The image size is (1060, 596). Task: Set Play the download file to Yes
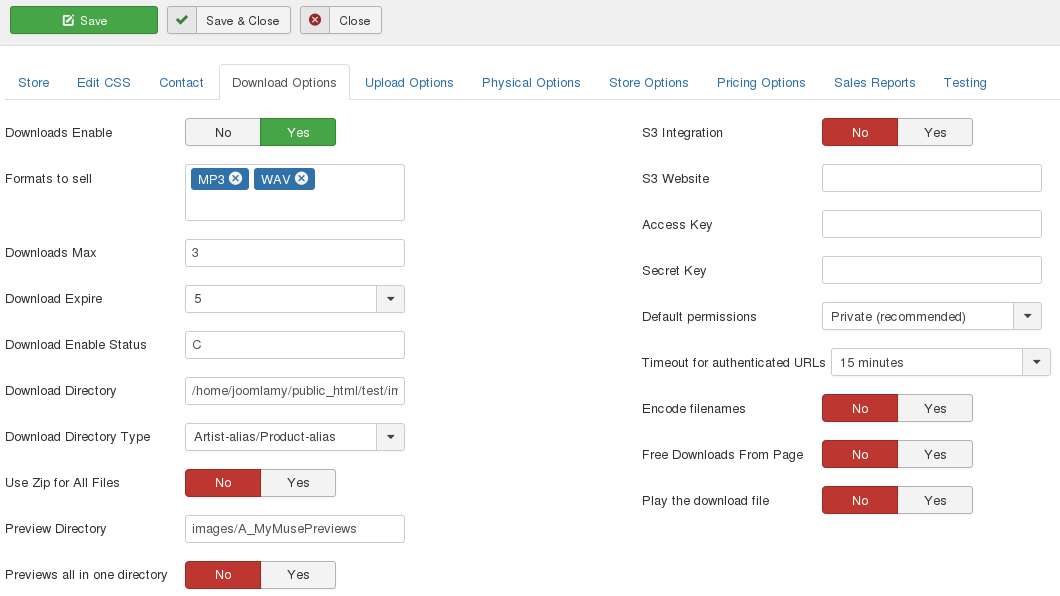click(935, 501)
